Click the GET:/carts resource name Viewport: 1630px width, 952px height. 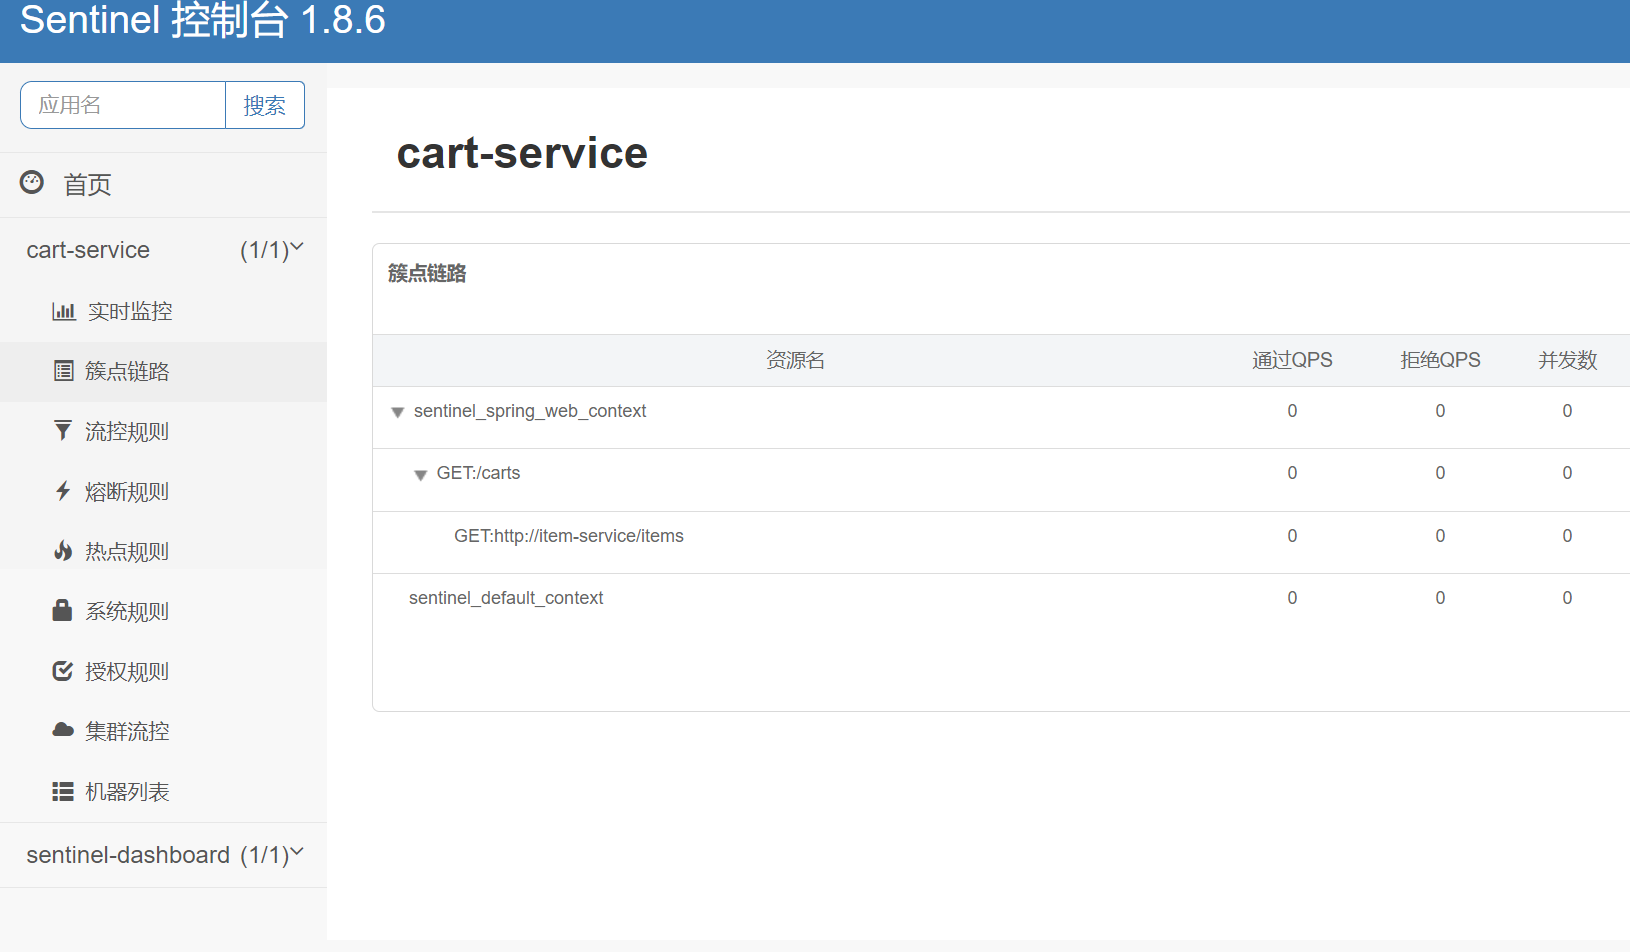coord(478,473)
